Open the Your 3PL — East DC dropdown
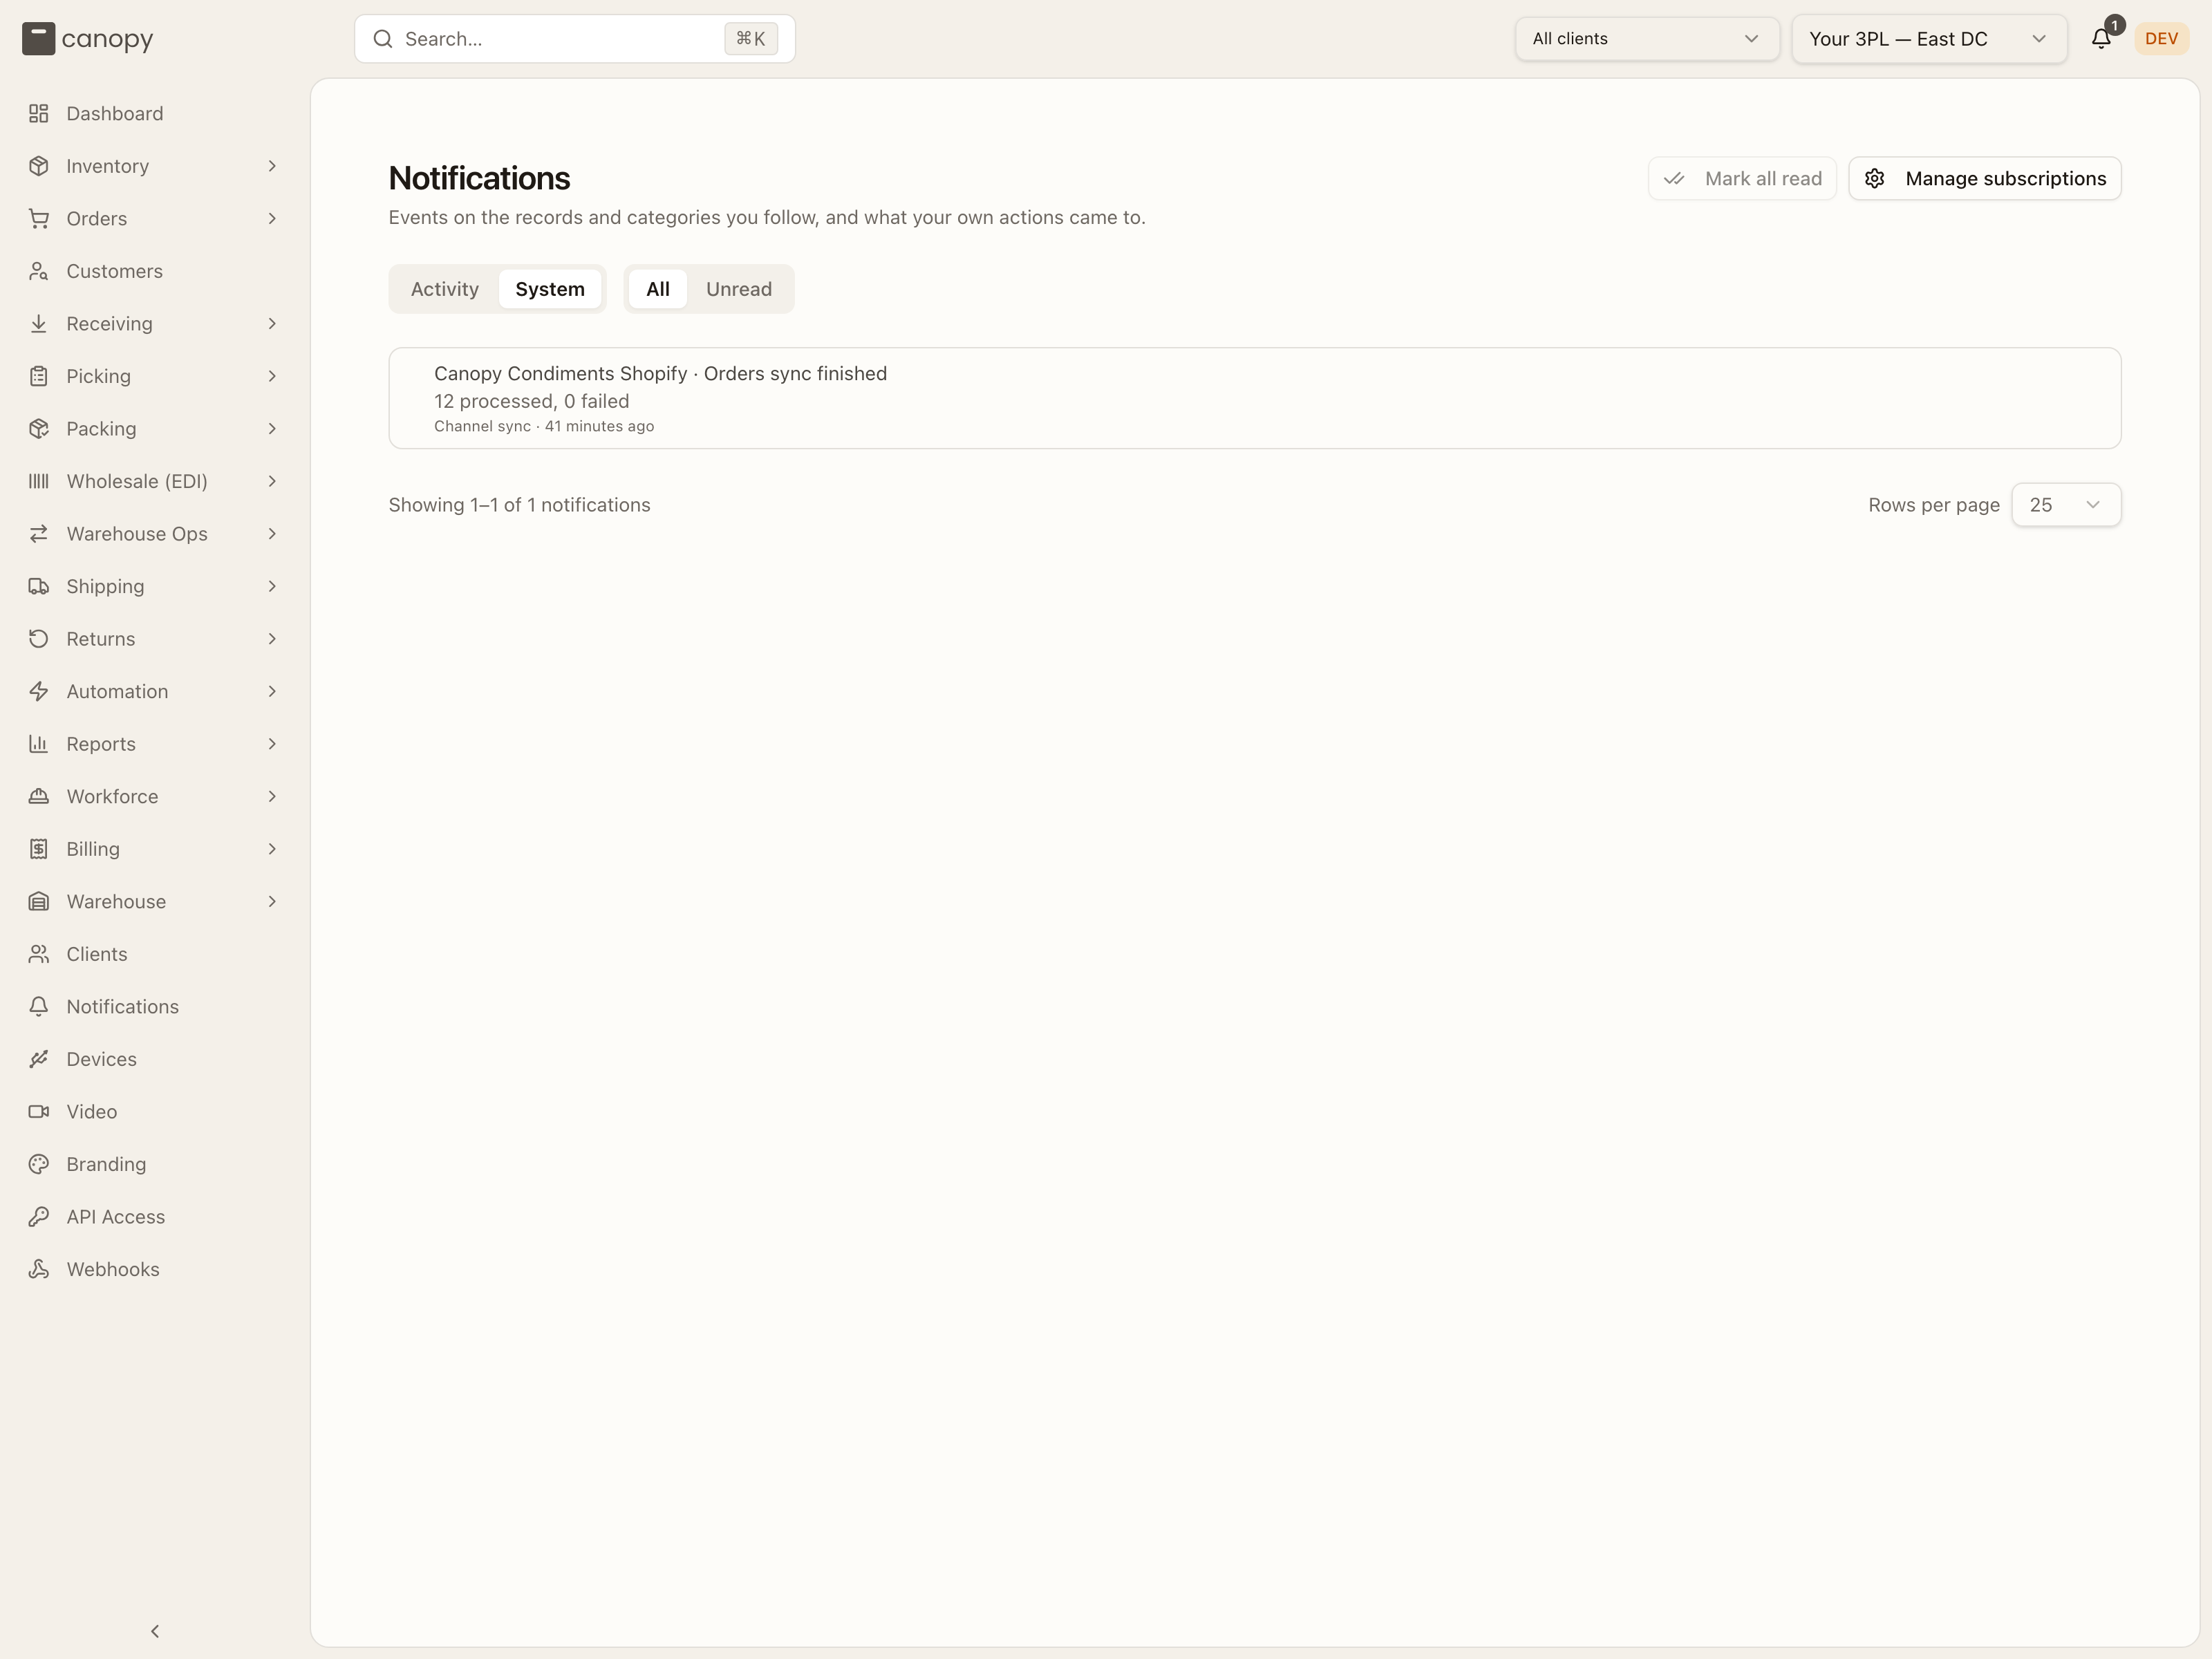 [1929, 39]
